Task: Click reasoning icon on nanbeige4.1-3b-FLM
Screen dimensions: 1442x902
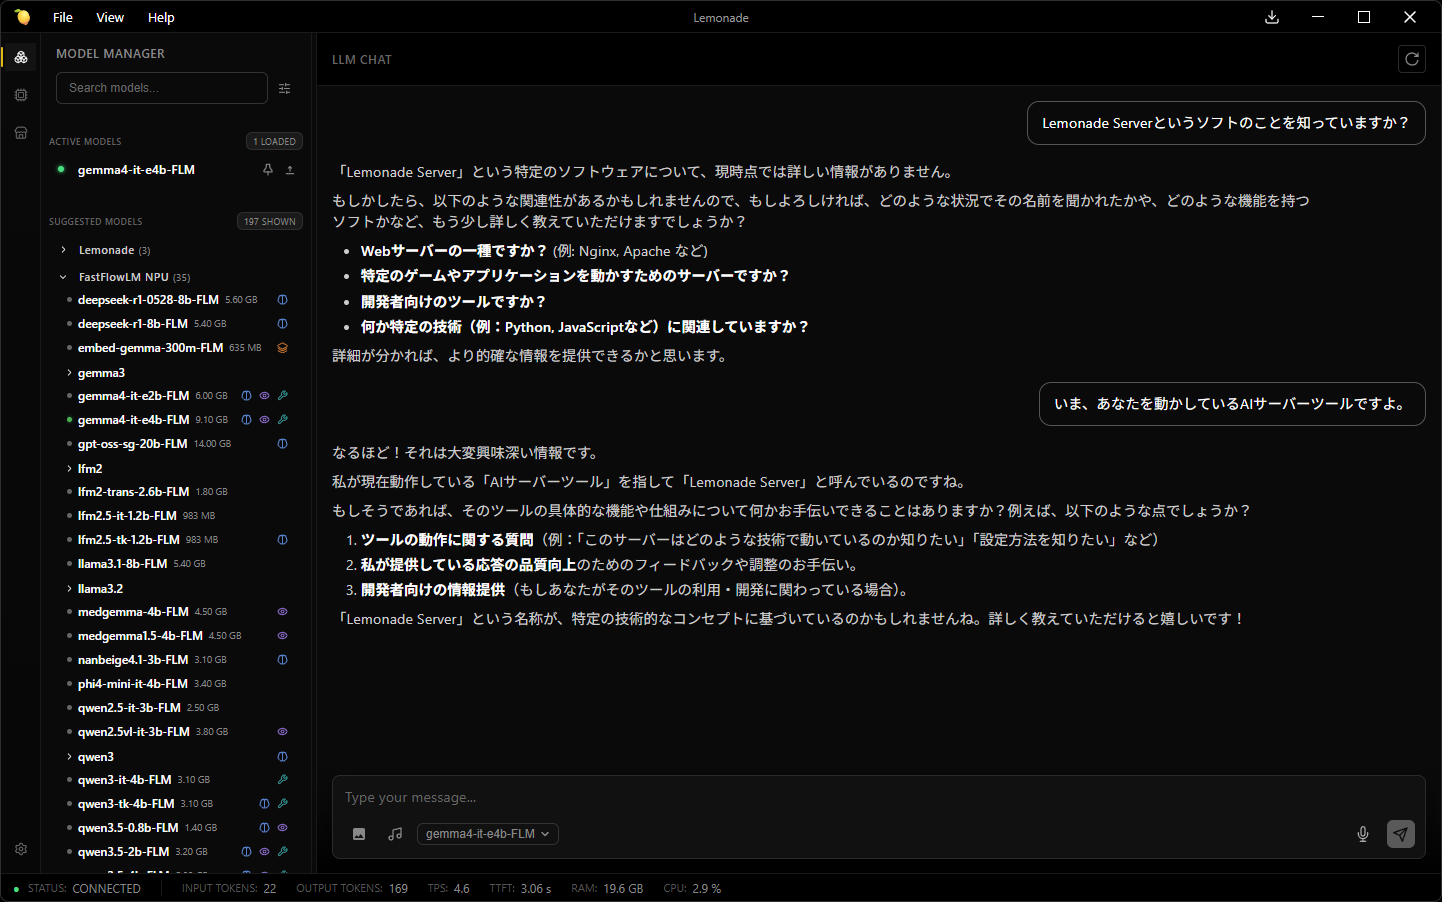Action: 282,660
